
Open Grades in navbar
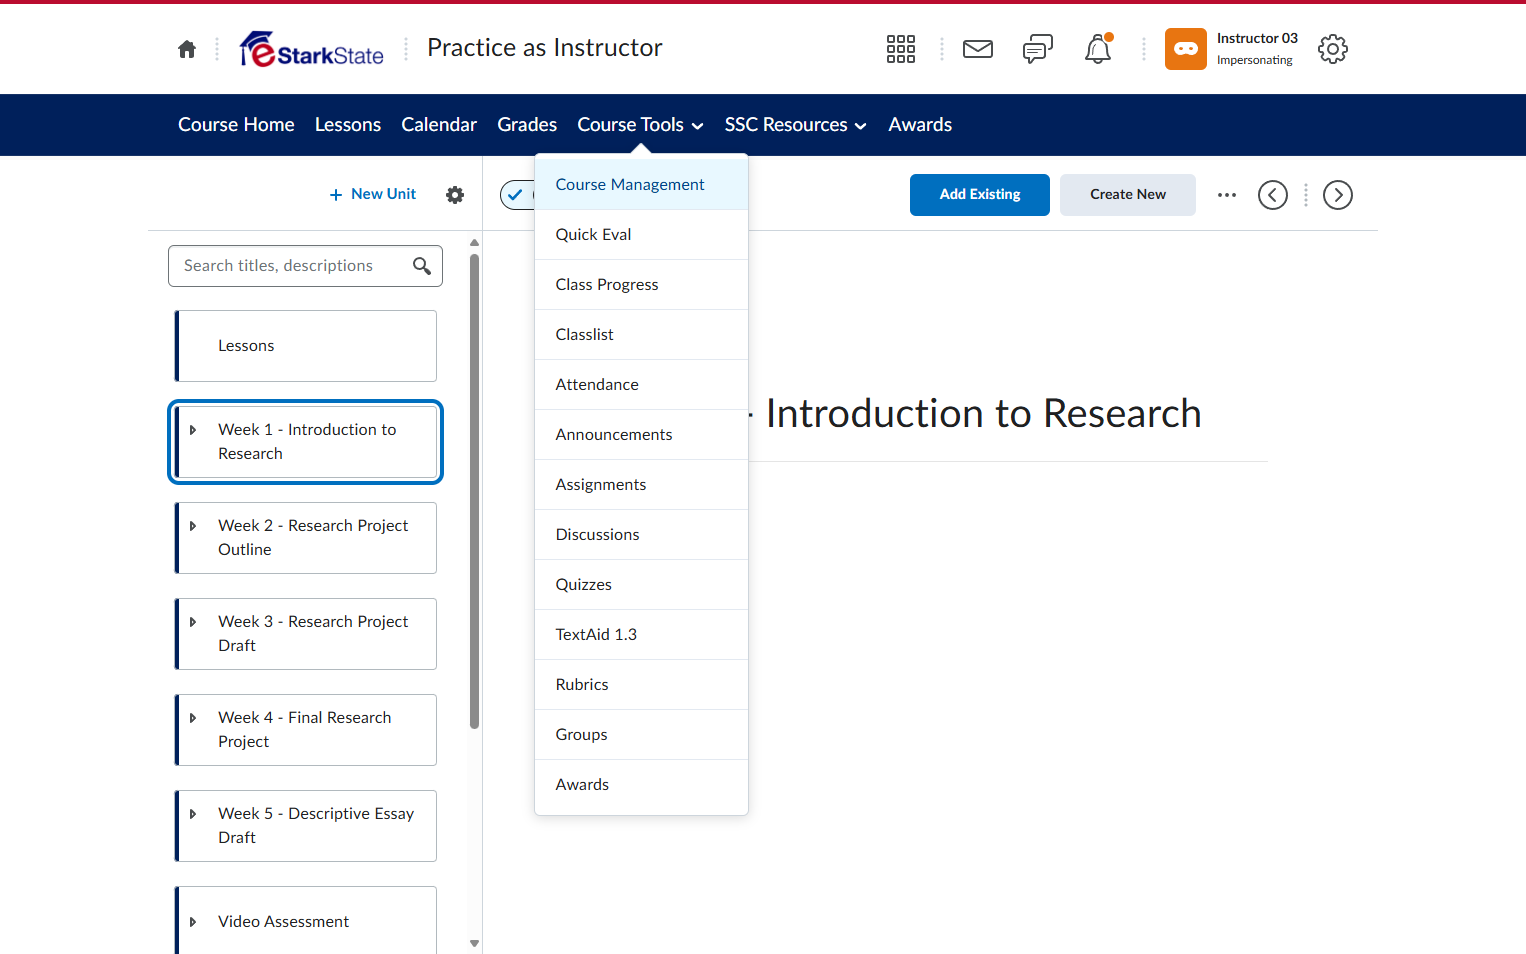pos(527,125)
